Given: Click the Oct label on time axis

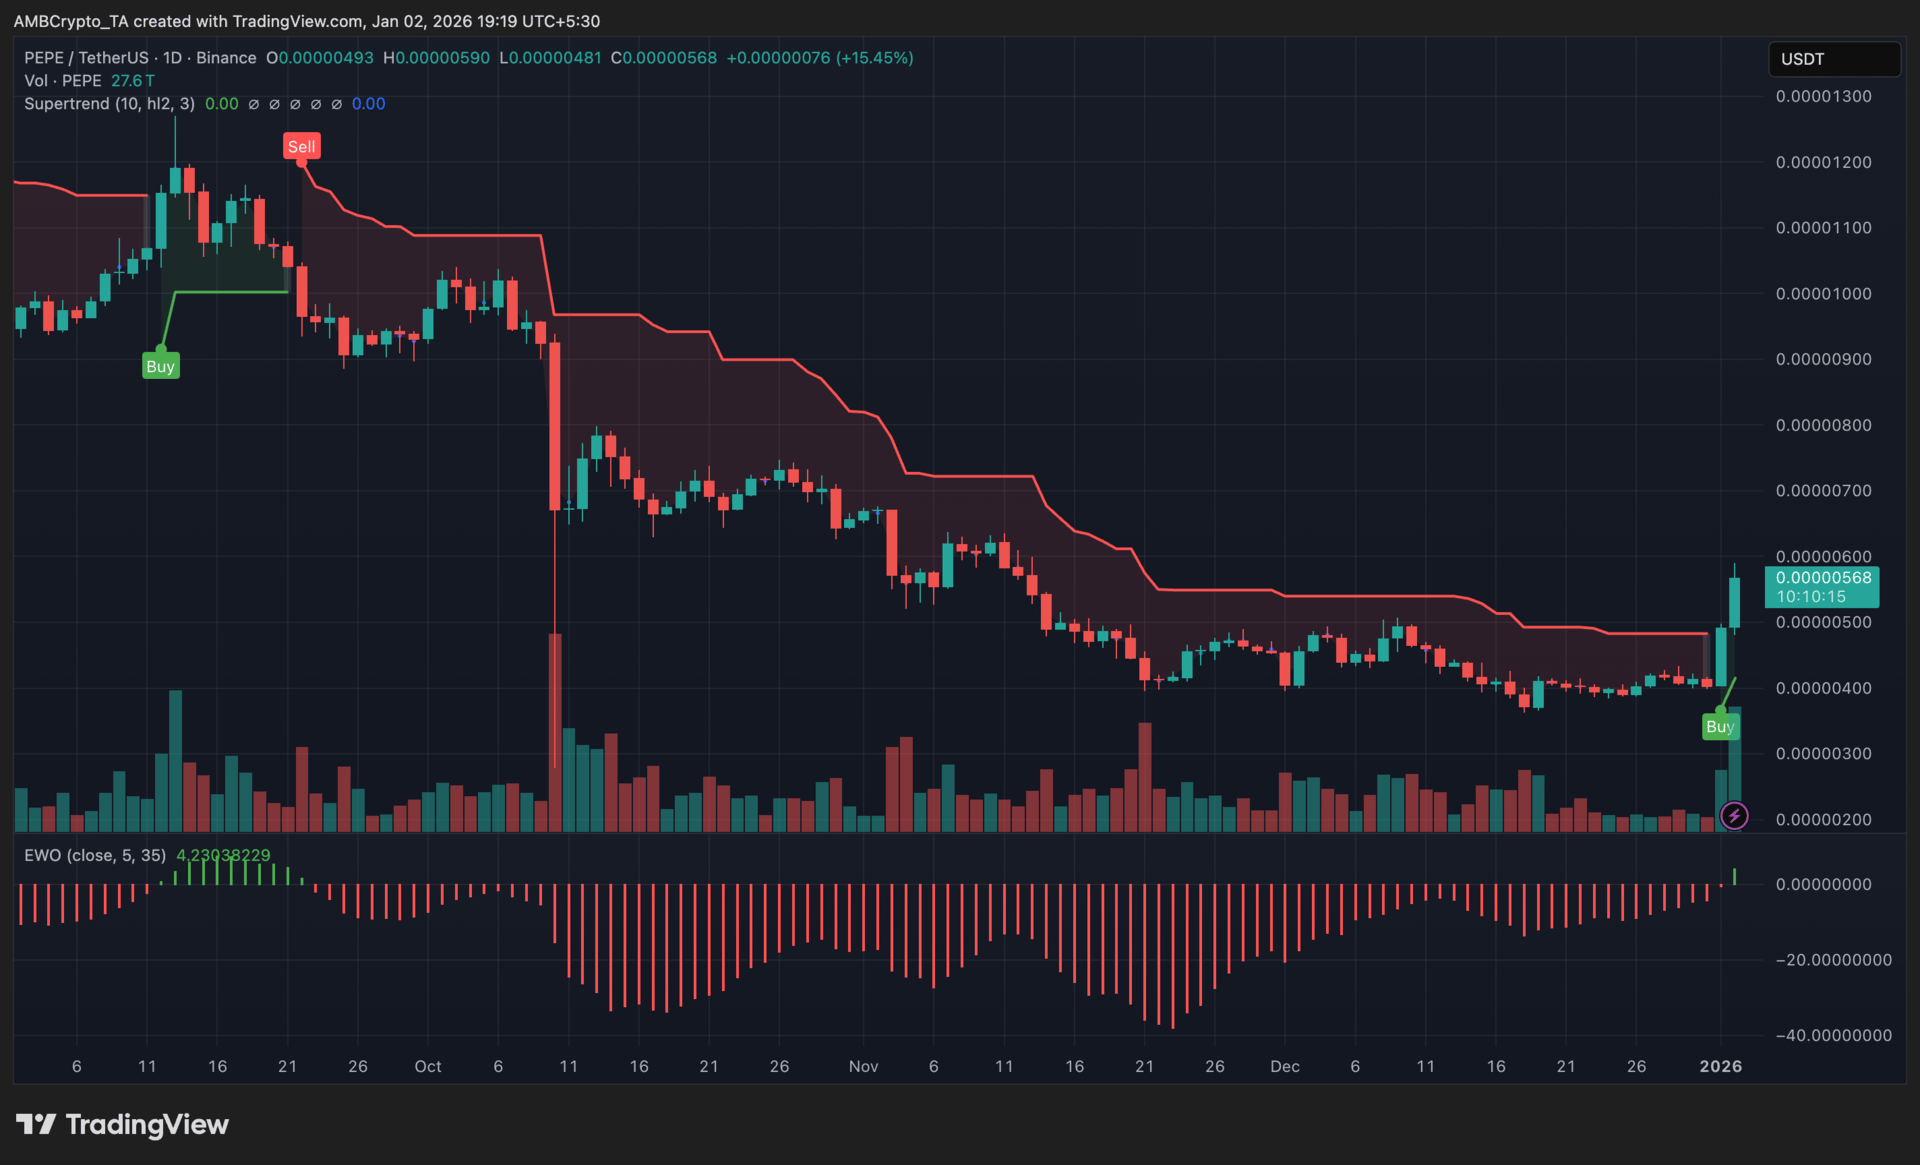Looking at the screenshot, I should pyautogui.click(x=427, y=1066).
